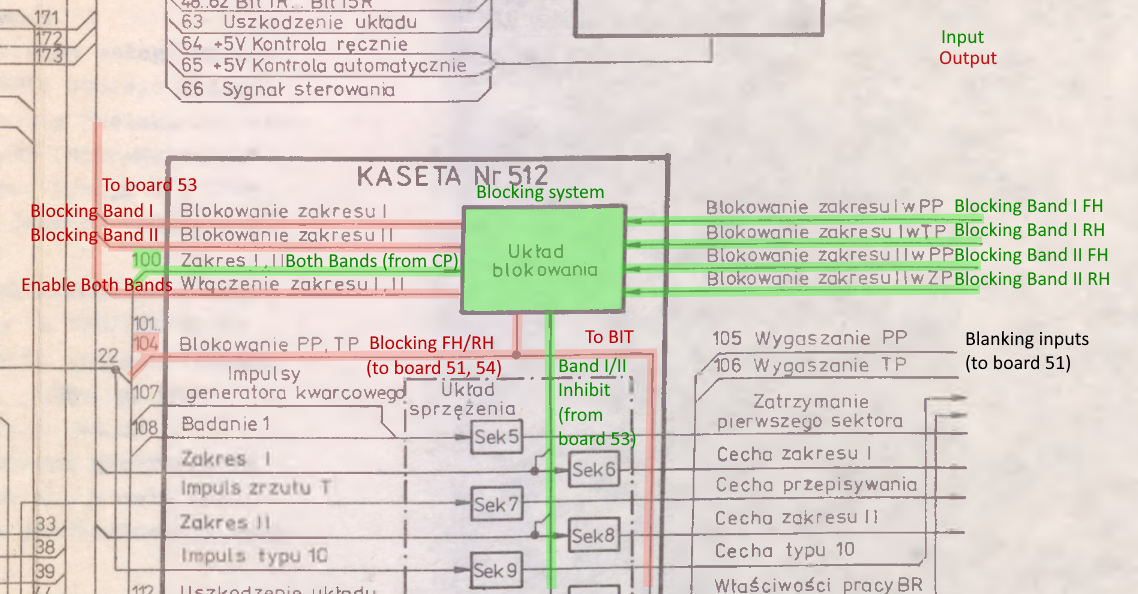Click the '65 +5V Kontrola automatycznie' row
Viewport: 1138px width, 594px height.
coord(324,65)
